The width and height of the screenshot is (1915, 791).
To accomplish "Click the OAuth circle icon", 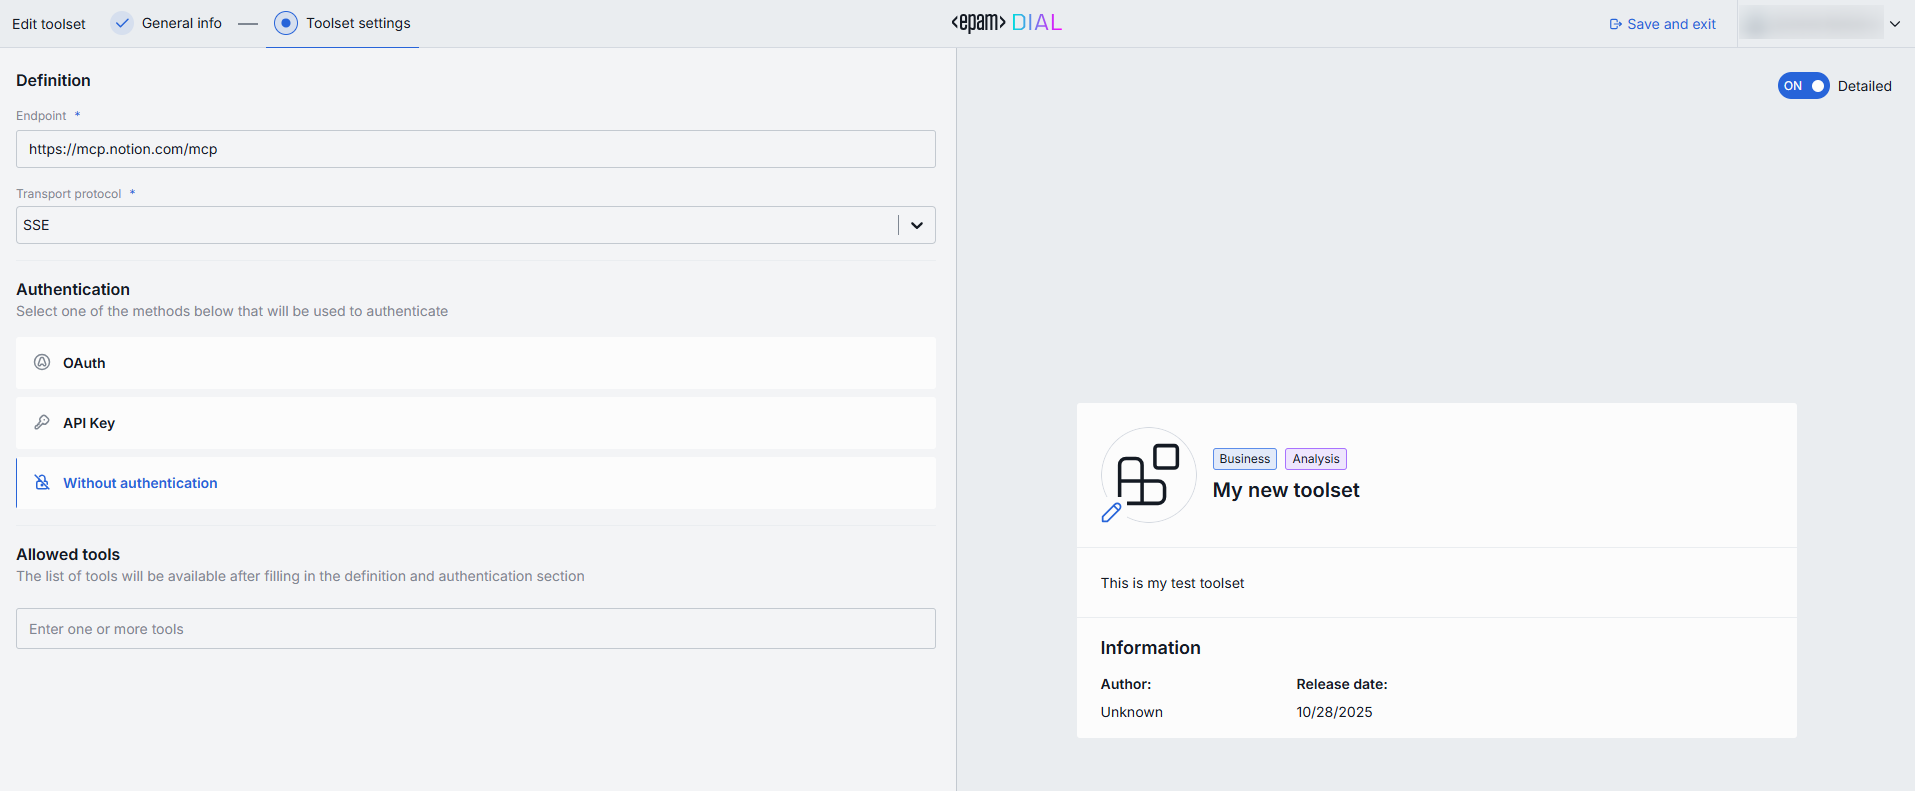I will click(42, 362).
